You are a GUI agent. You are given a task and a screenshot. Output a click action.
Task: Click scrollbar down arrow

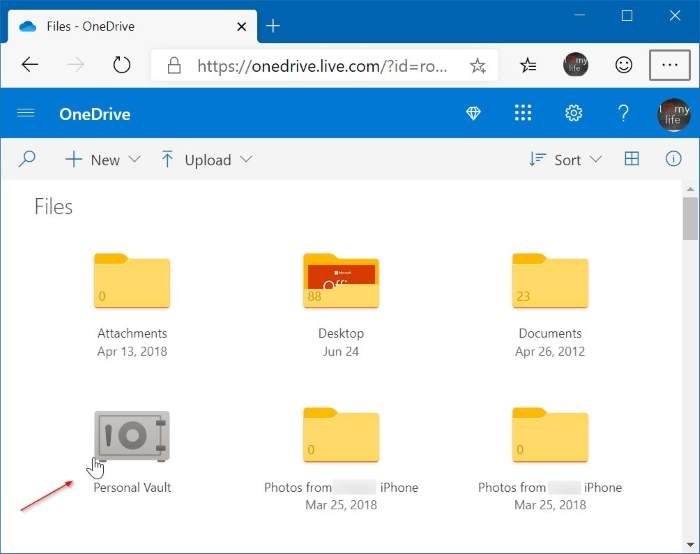pos(691,545)
